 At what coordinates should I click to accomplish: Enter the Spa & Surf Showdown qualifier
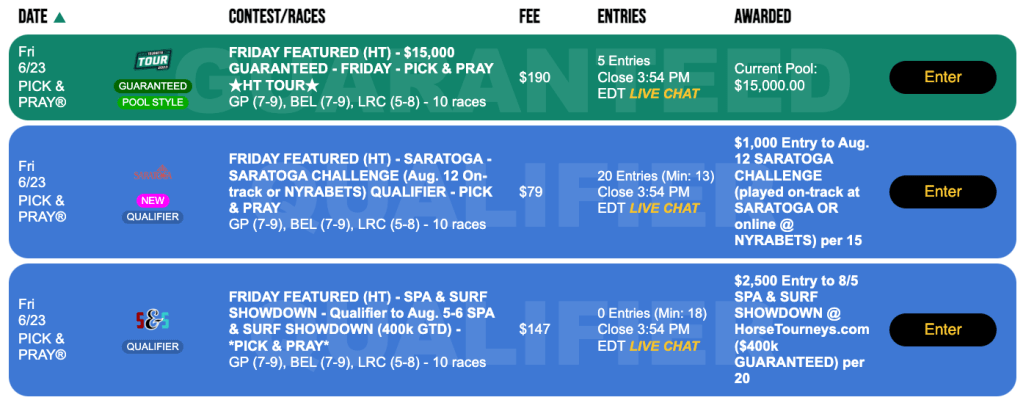tap(942, 329)
